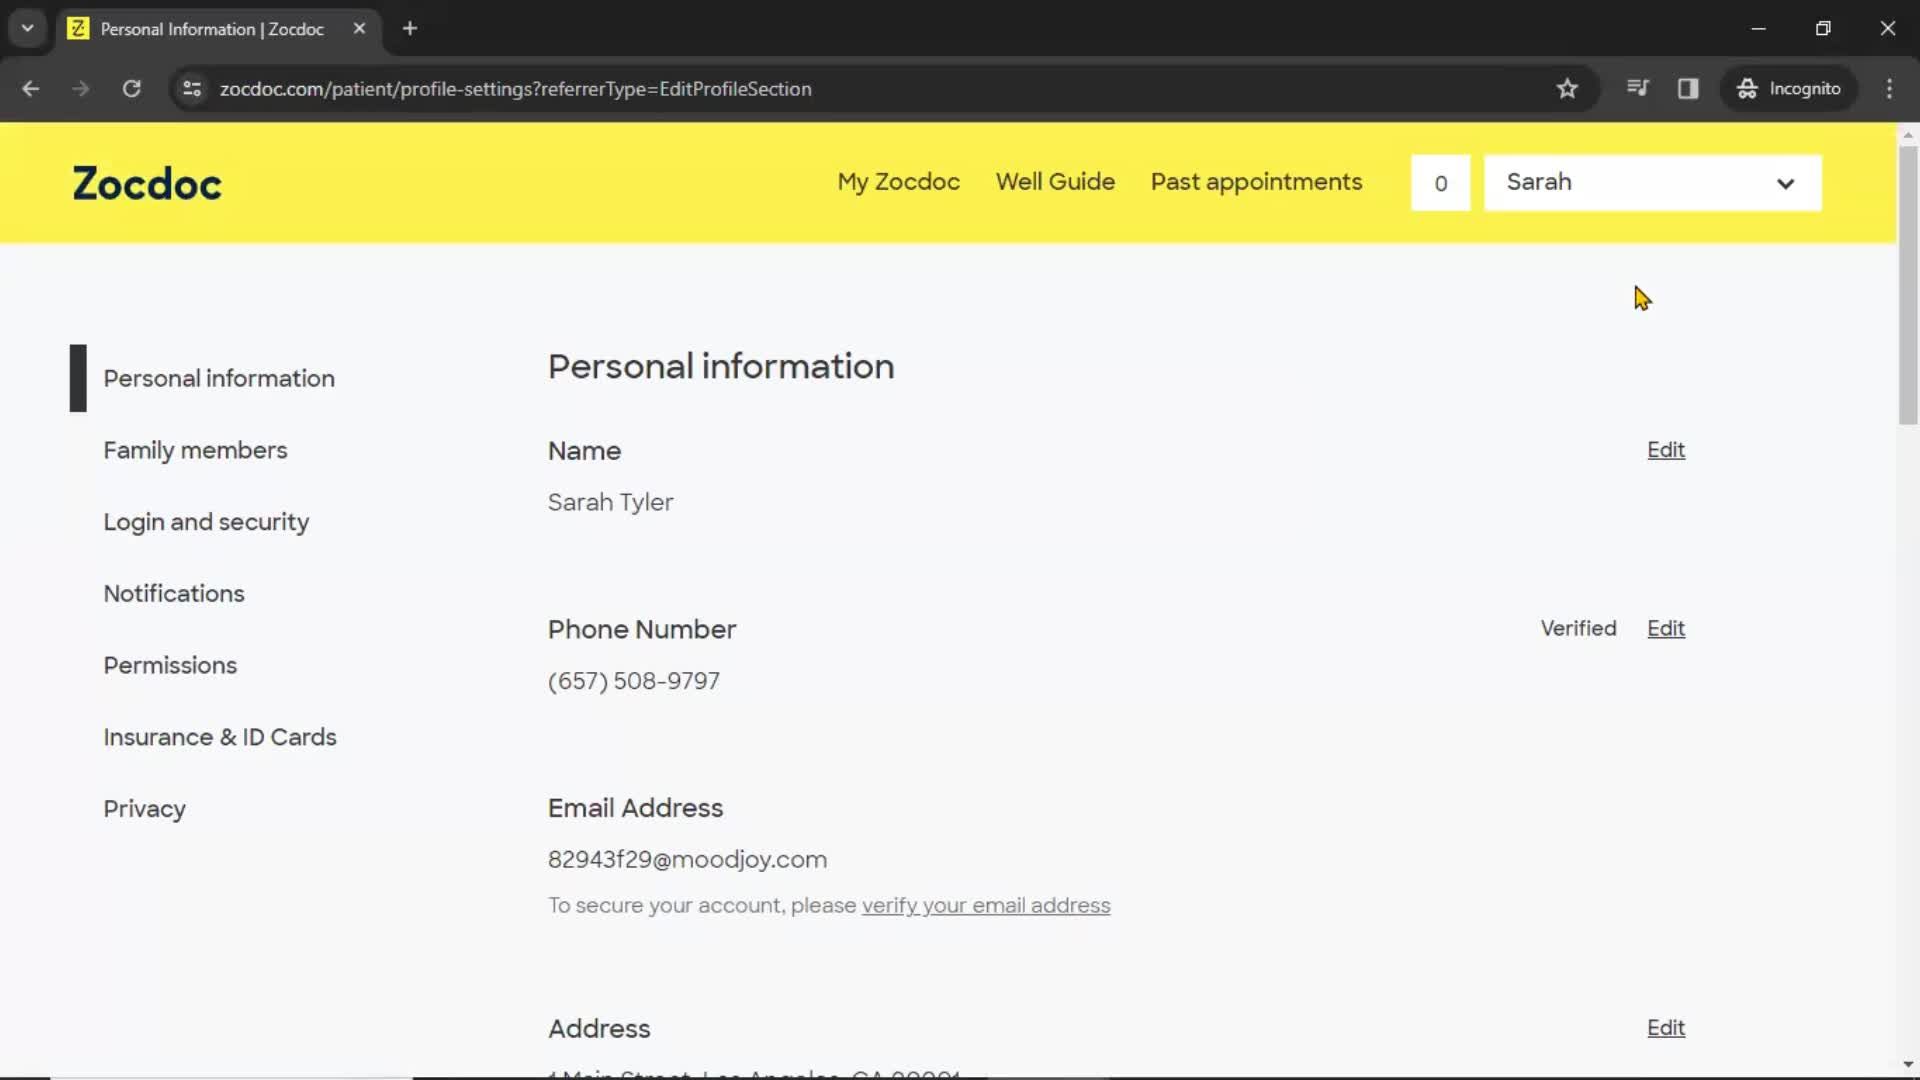The image size is (1920, 1080).
Task: Open Login and security sidebar section
Action: point(206,522)
